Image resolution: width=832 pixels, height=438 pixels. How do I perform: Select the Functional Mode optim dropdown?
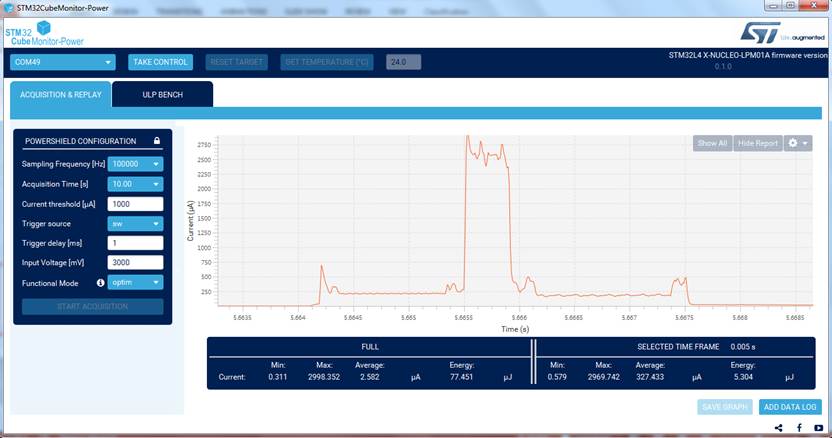(x=135, y=282)
